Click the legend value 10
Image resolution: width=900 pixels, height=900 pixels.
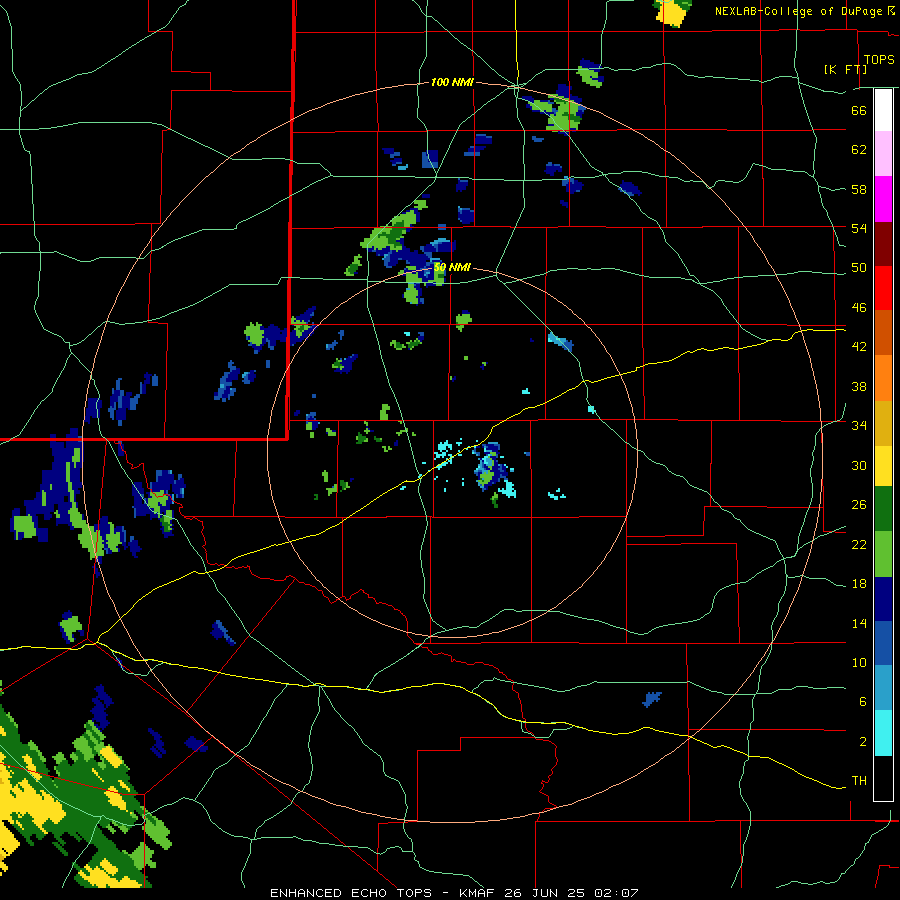point(859,663)
